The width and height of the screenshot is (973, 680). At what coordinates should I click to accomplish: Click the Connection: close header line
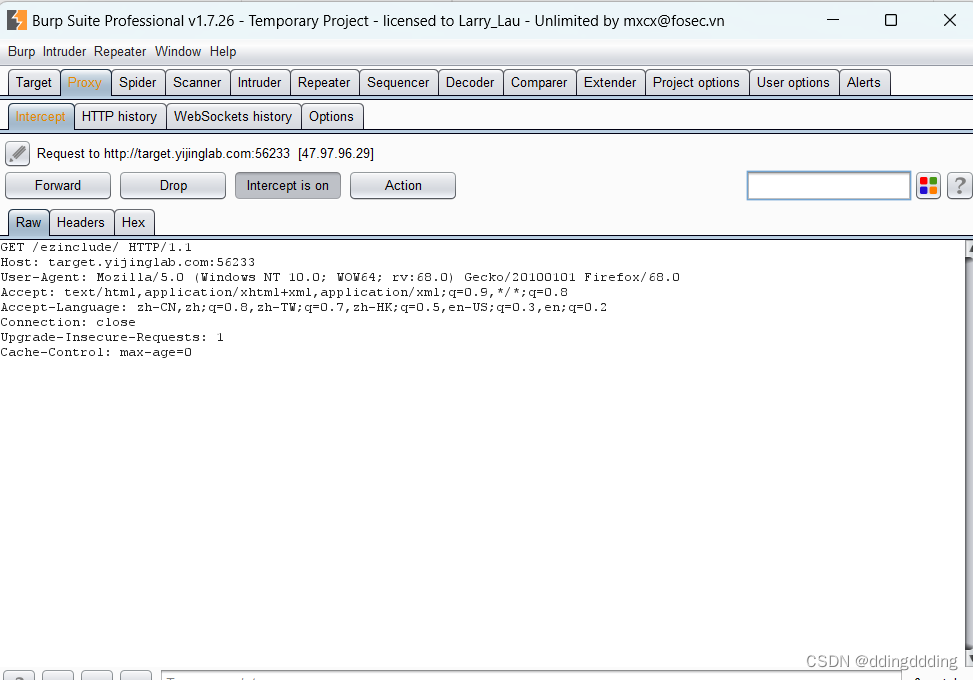(x=68, y=322)
